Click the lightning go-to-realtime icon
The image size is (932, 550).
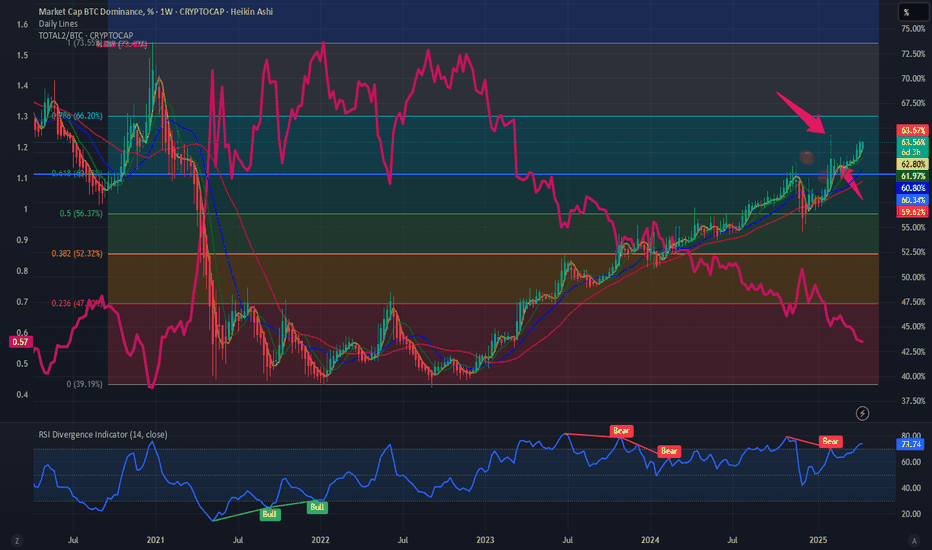[x=862, y=413]
